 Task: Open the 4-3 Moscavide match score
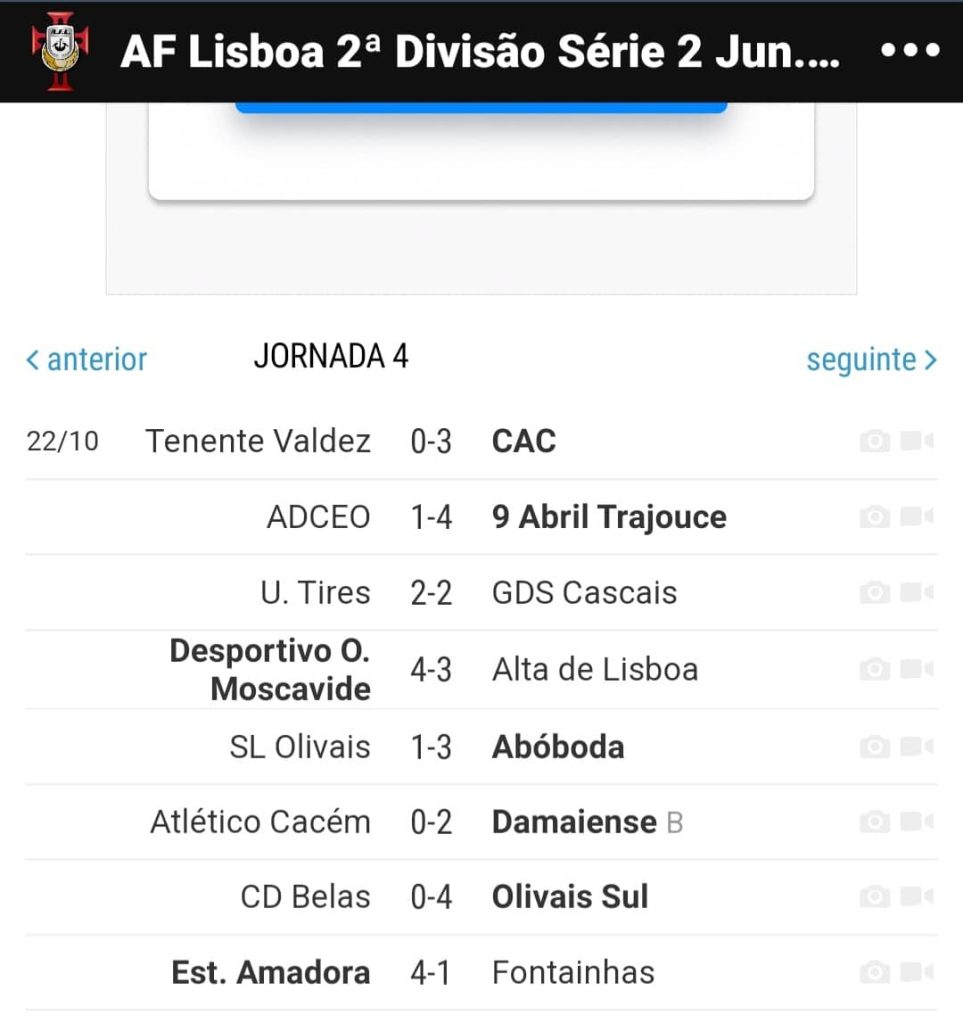coord(431,670)
